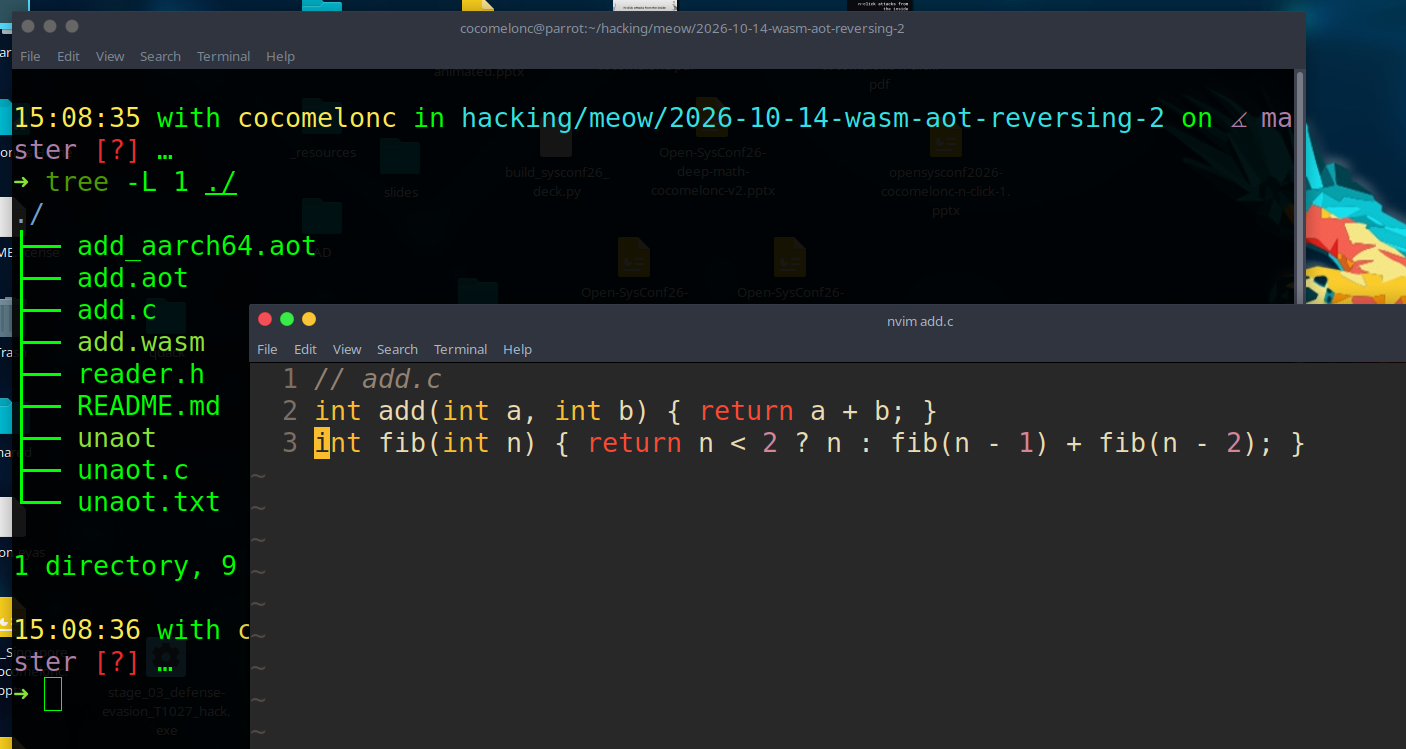Click the cocomelonc@parrot terminal title bar text
1406x749 pixels.
(x=682, y=28)
